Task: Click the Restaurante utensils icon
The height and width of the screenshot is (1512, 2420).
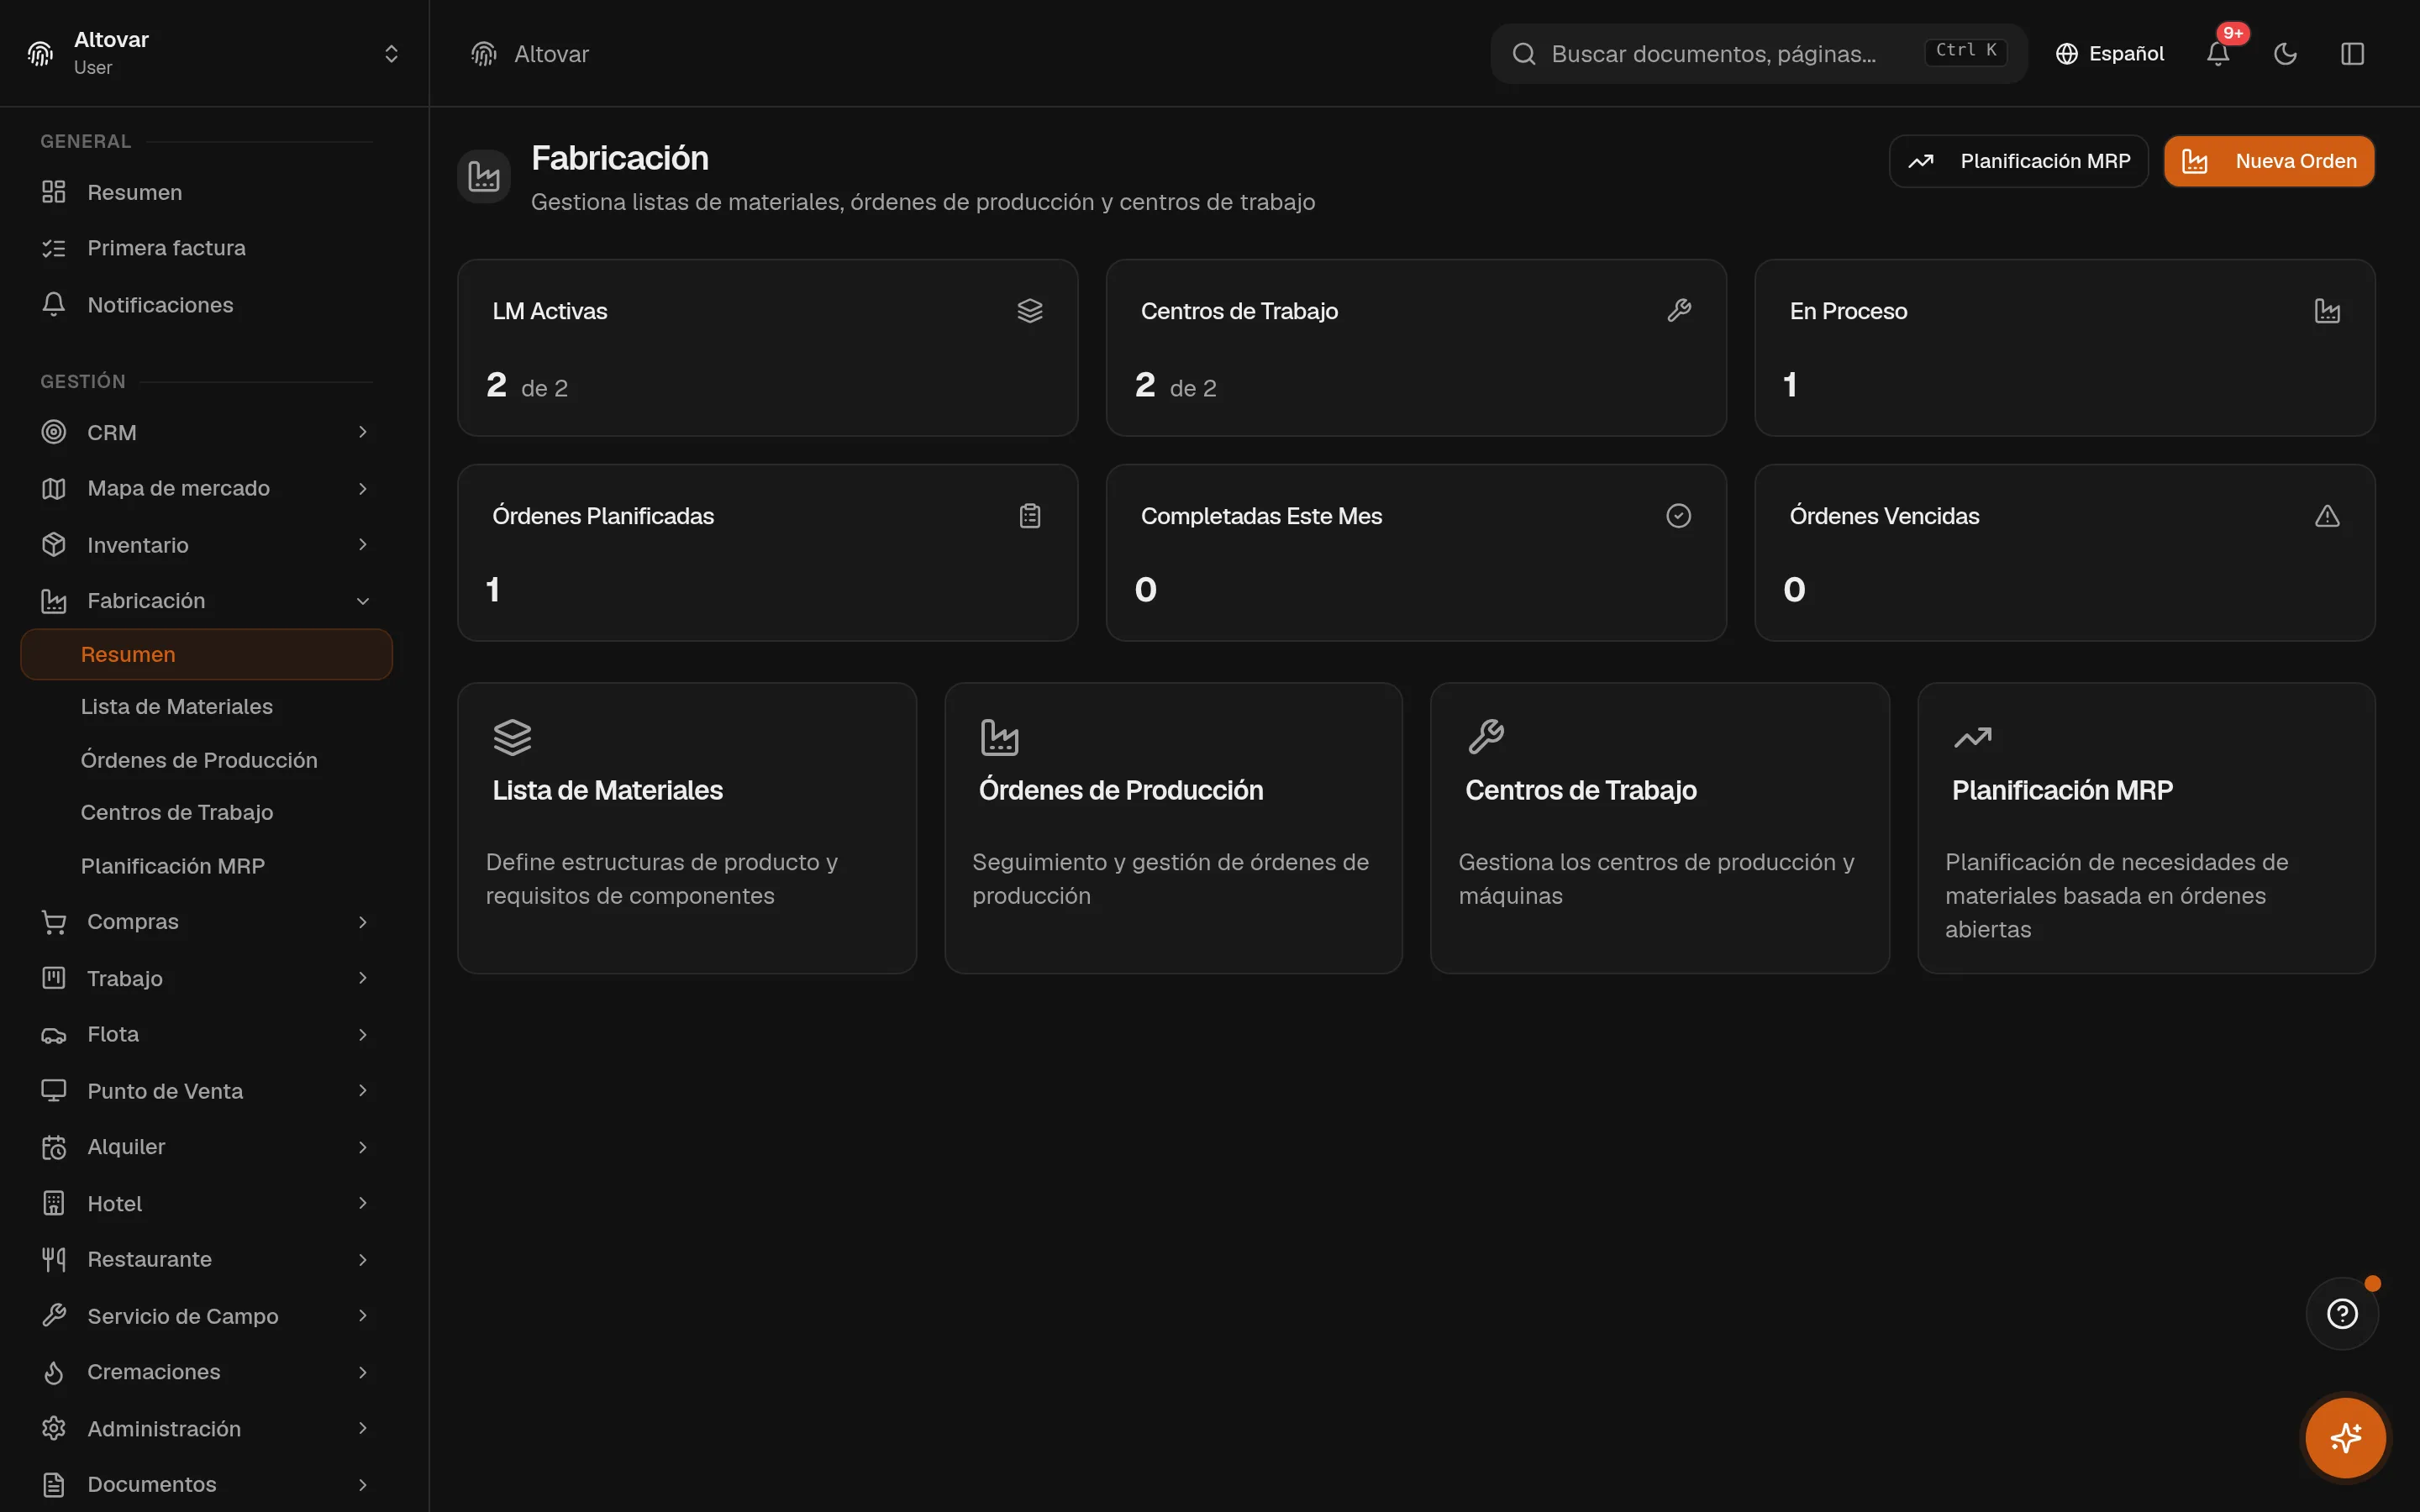Action: [54, 1260]
